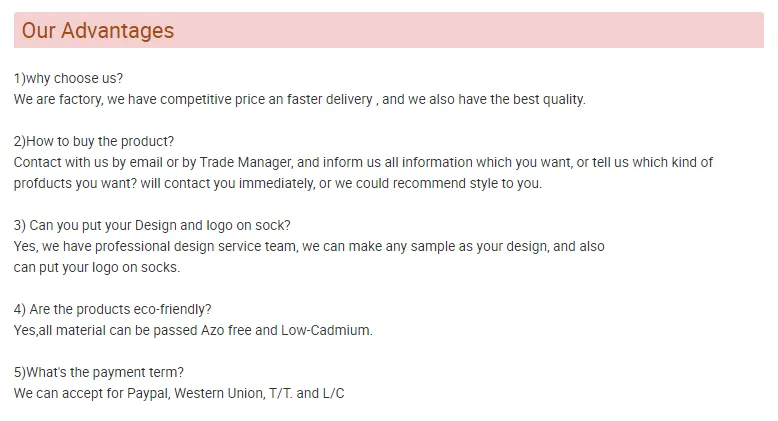Click the line starting with profducts you want

[278, 183]
